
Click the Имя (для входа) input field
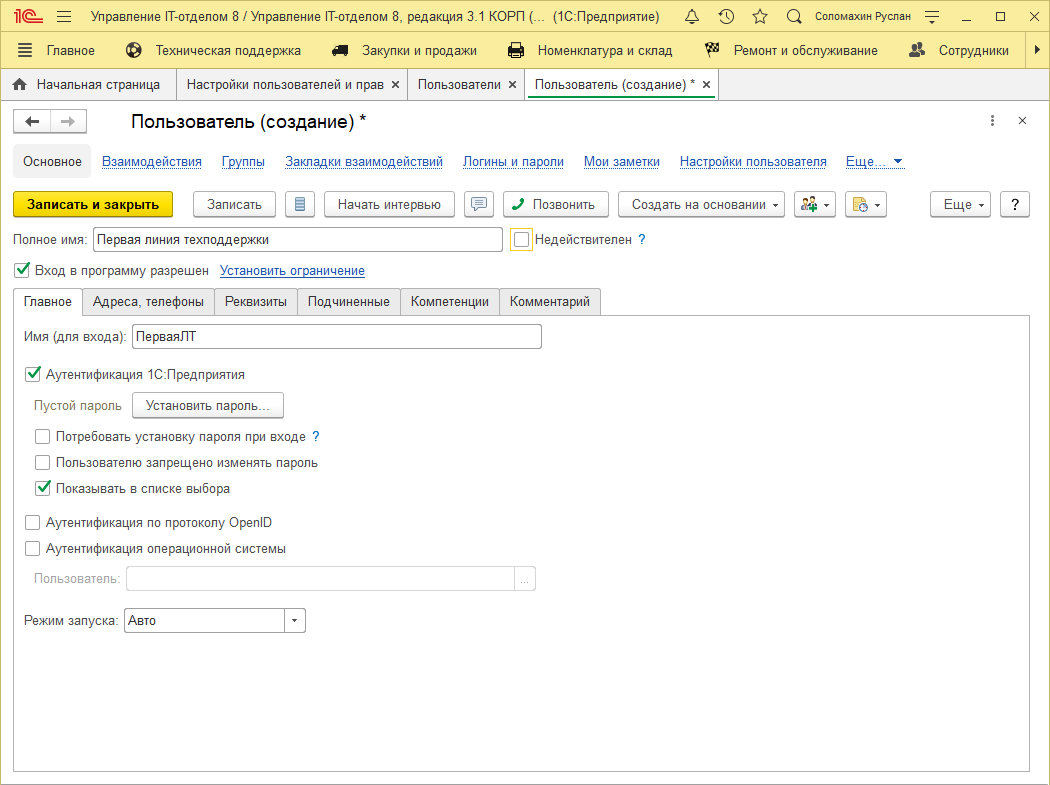click(x=336, y=337)
